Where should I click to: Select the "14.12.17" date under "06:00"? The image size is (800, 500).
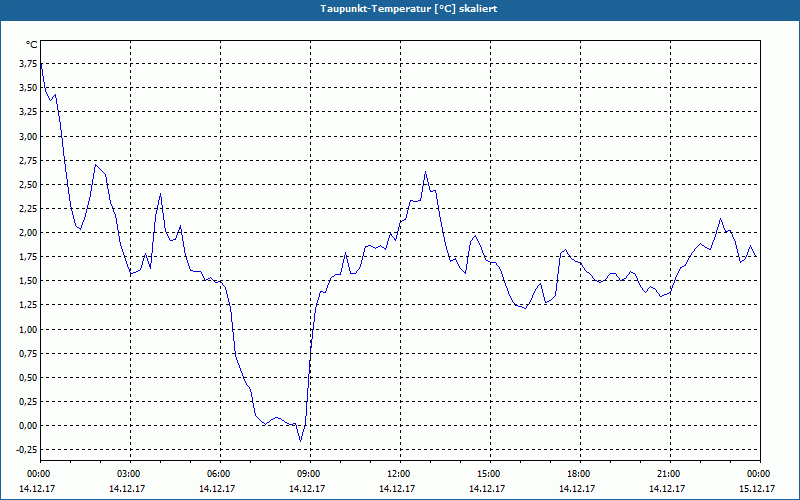pyautogui.click(x=217, y=488)
